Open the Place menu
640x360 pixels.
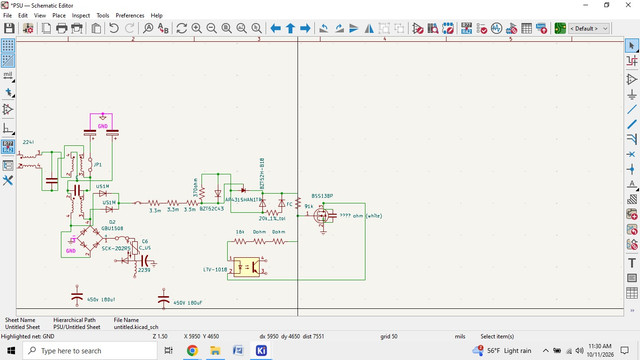[59, 16]
